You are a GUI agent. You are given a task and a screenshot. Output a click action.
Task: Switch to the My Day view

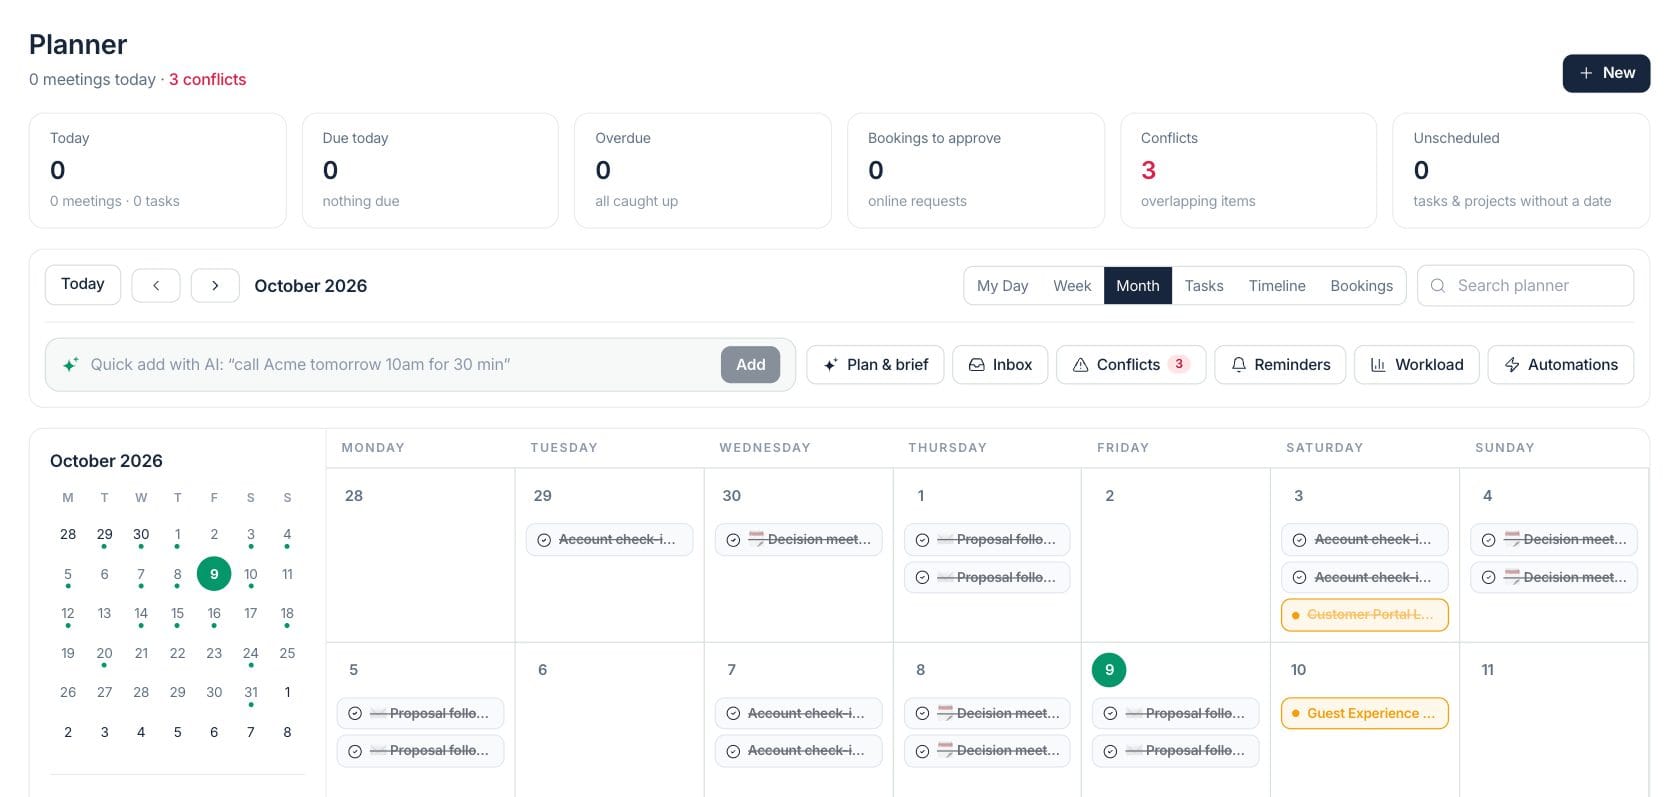[1002, 286]
